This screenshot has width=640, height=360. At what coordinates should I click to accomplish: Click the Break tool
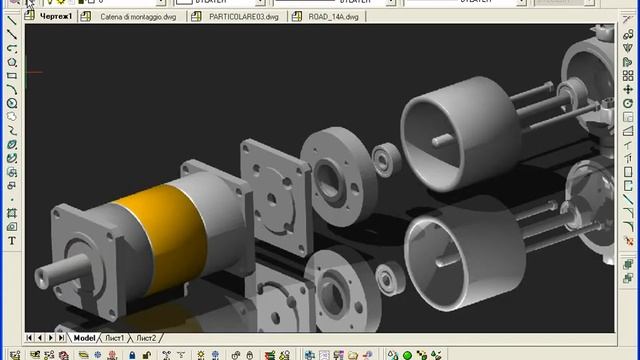click(628, 186)
